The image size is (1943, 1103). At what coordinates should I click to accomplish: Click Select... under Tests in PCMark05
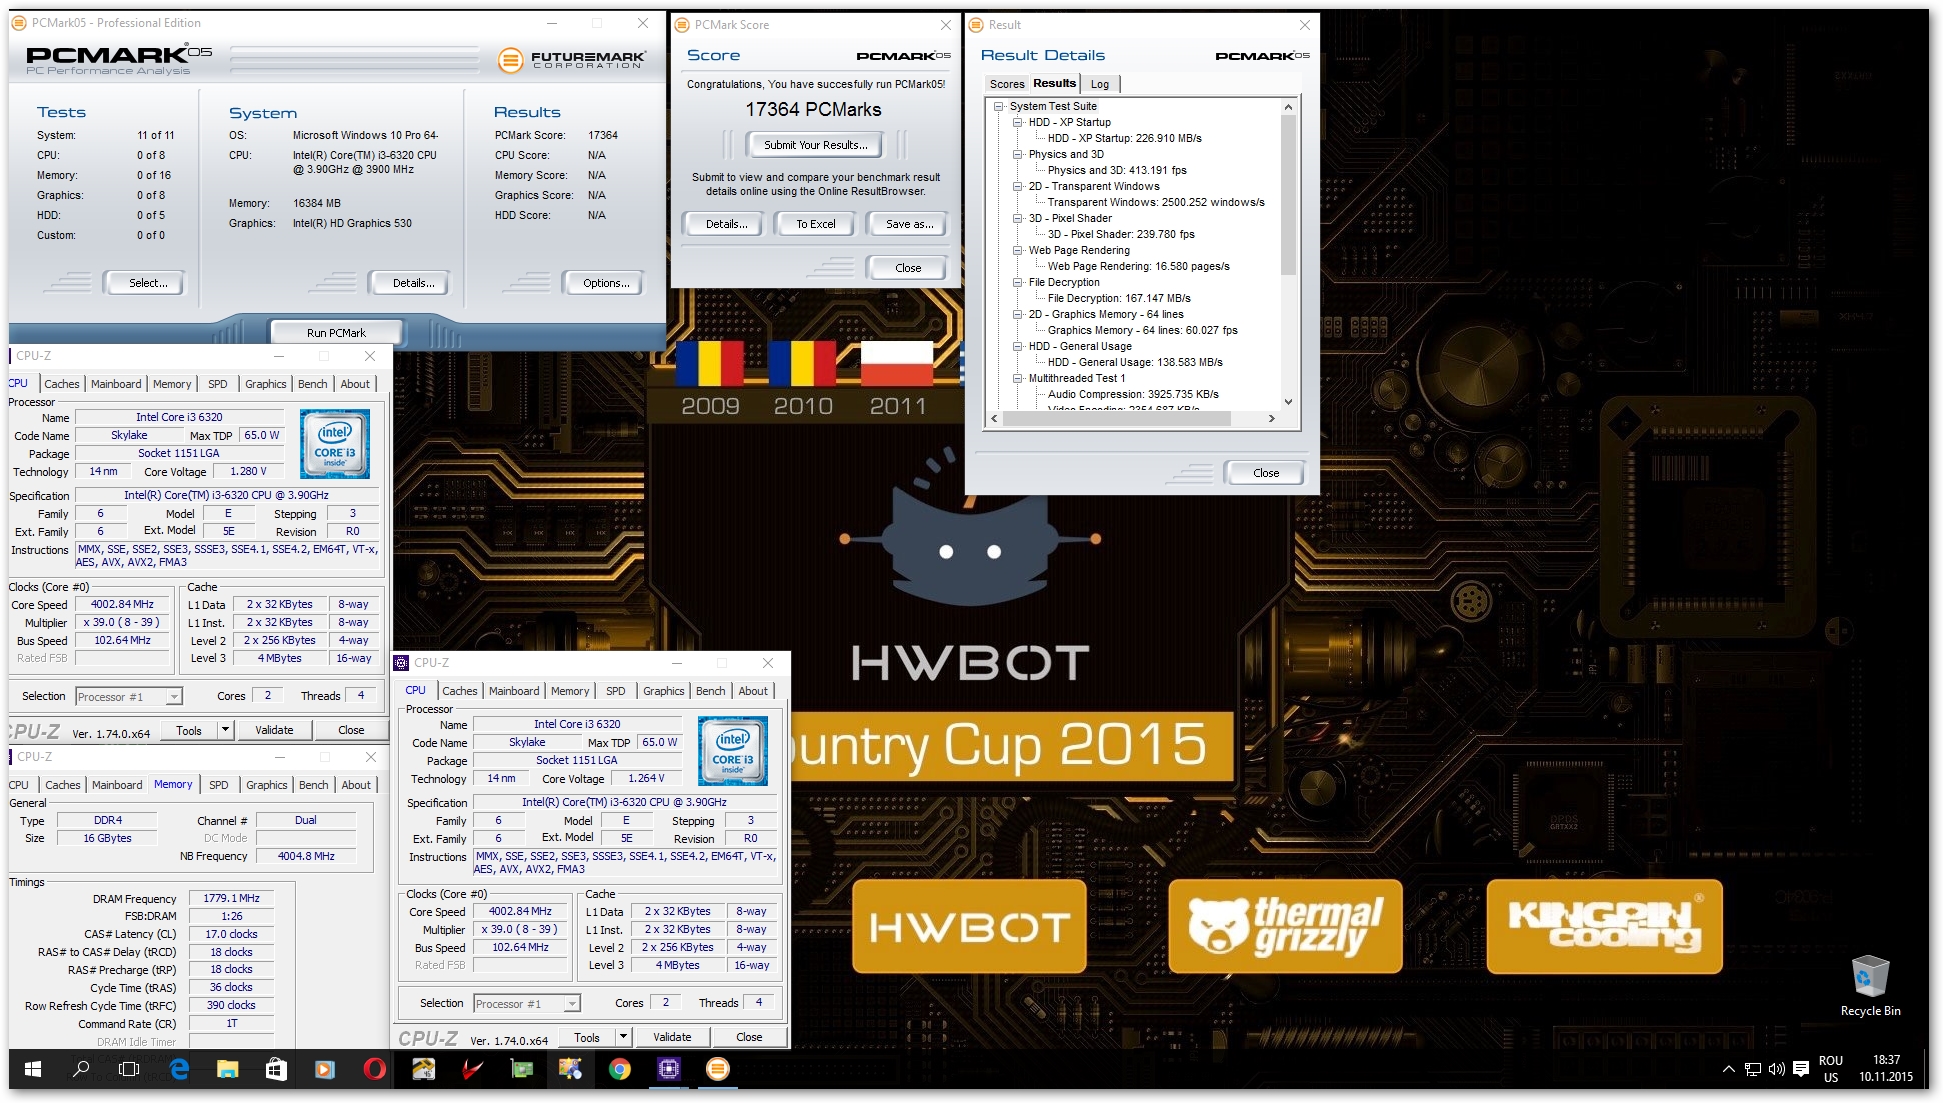[148, 283]
